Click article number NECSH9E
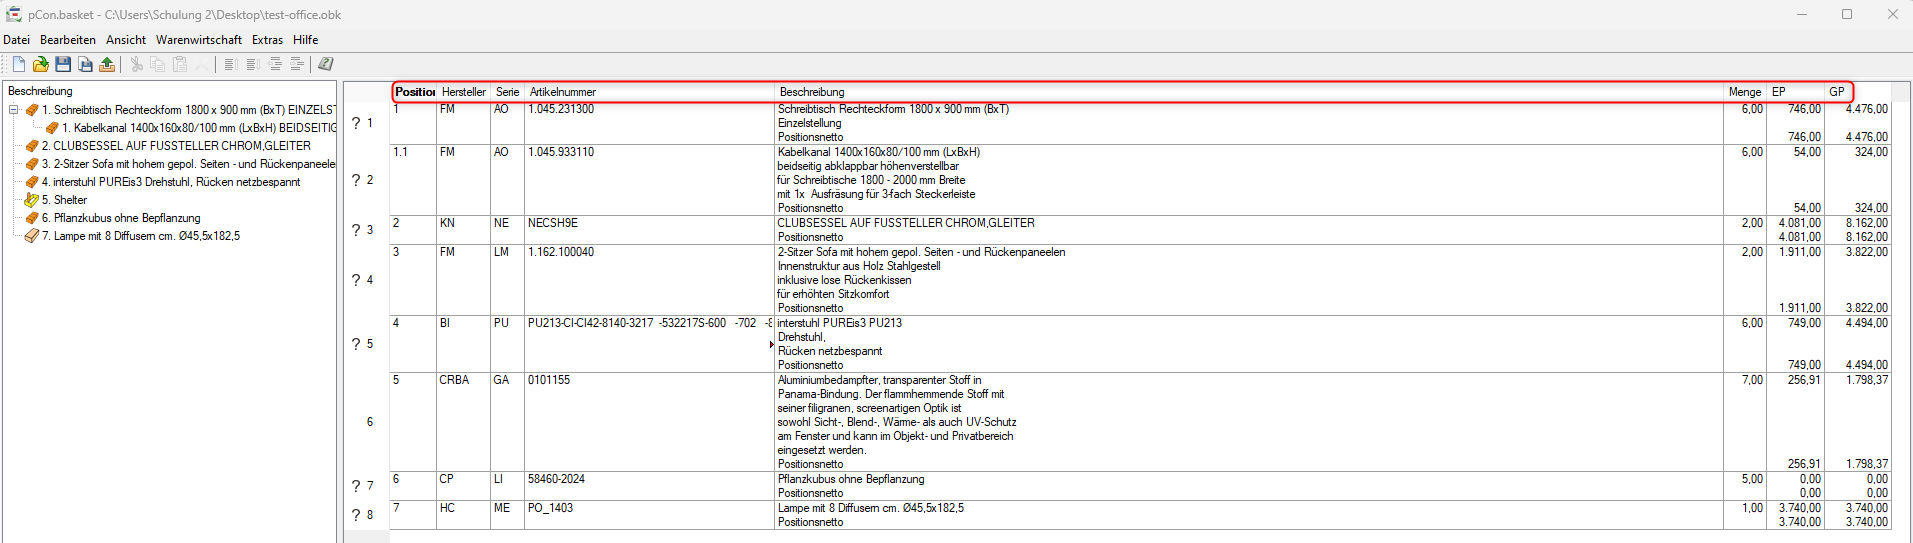 pyautogui.click(x=553, y=223)
